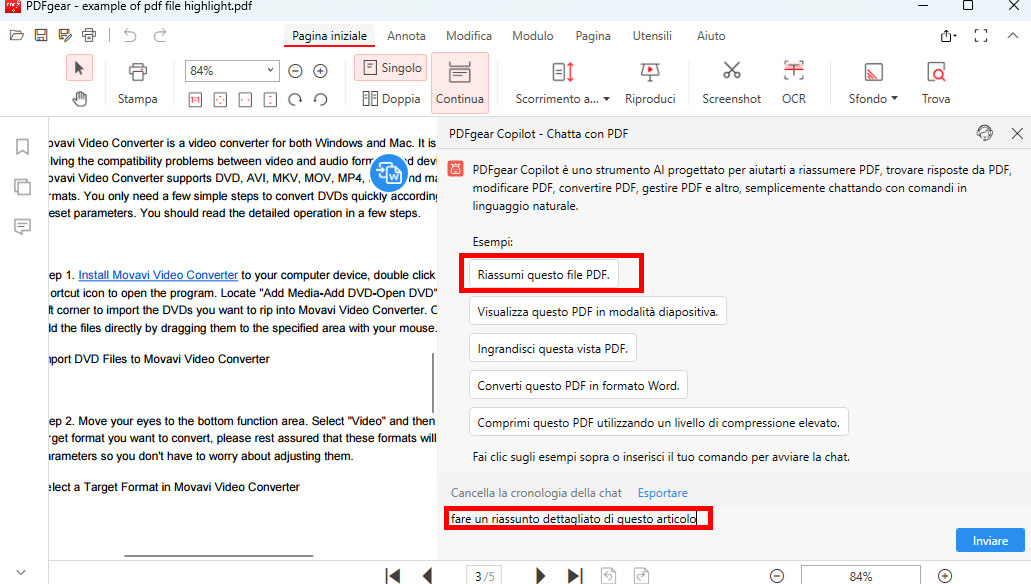Open the comments sidebar panel
This screenshot has width=1031, height=584.
click(x=22, y=227)
